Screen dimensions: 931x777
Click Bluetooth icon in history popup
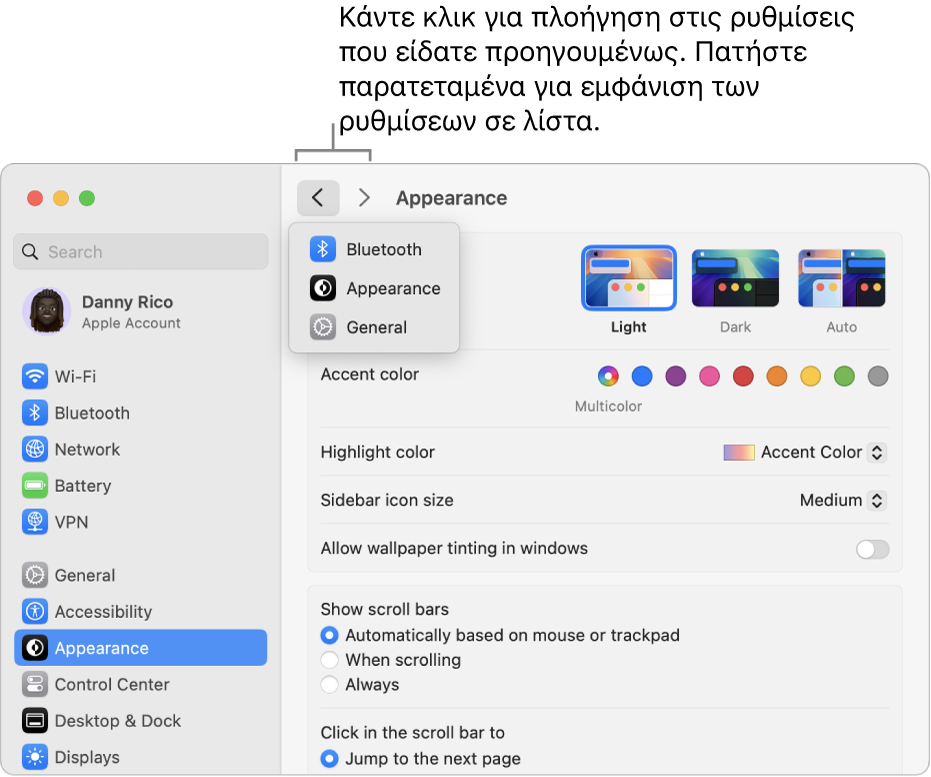click(322, 249)
